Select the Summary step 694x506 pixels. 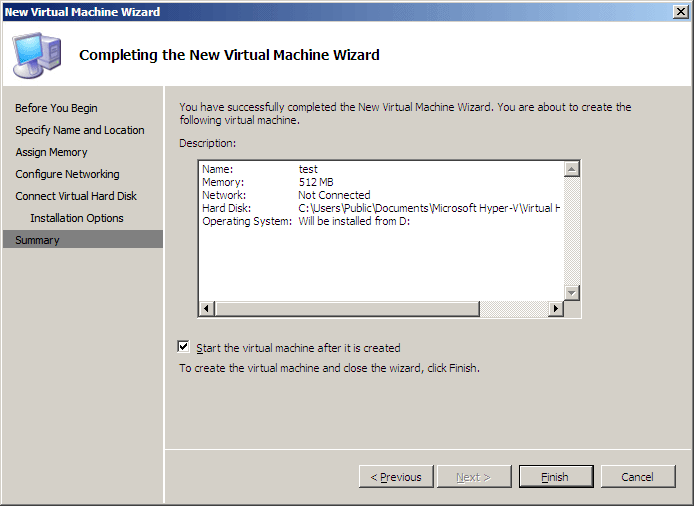tap(83, 239)
